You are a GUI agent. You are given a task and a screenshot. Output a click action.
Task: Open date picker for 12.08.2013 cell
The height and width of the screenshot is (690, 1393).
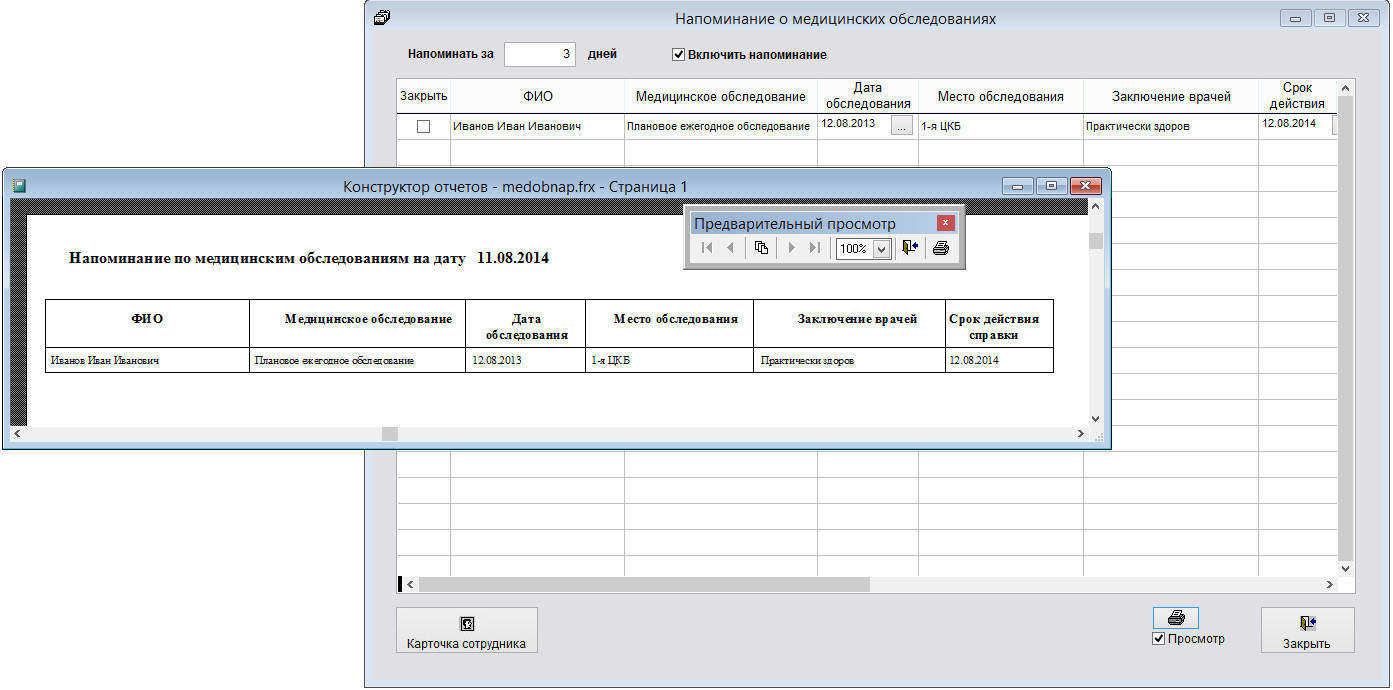pyautogui.click(x=902, y=126)
